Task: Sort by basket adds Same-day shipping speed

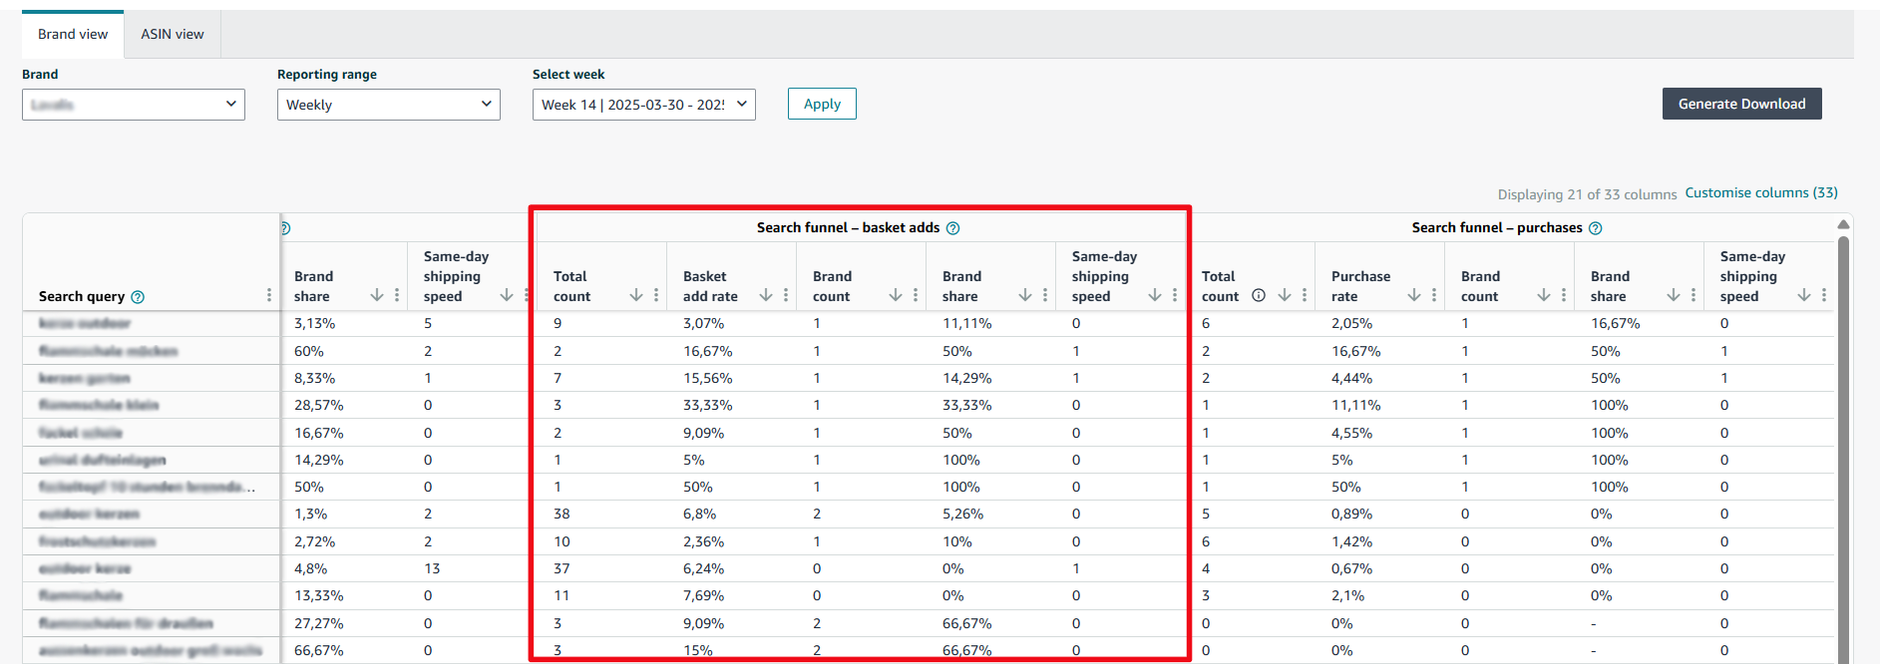Action: (x=1155, y=295)
